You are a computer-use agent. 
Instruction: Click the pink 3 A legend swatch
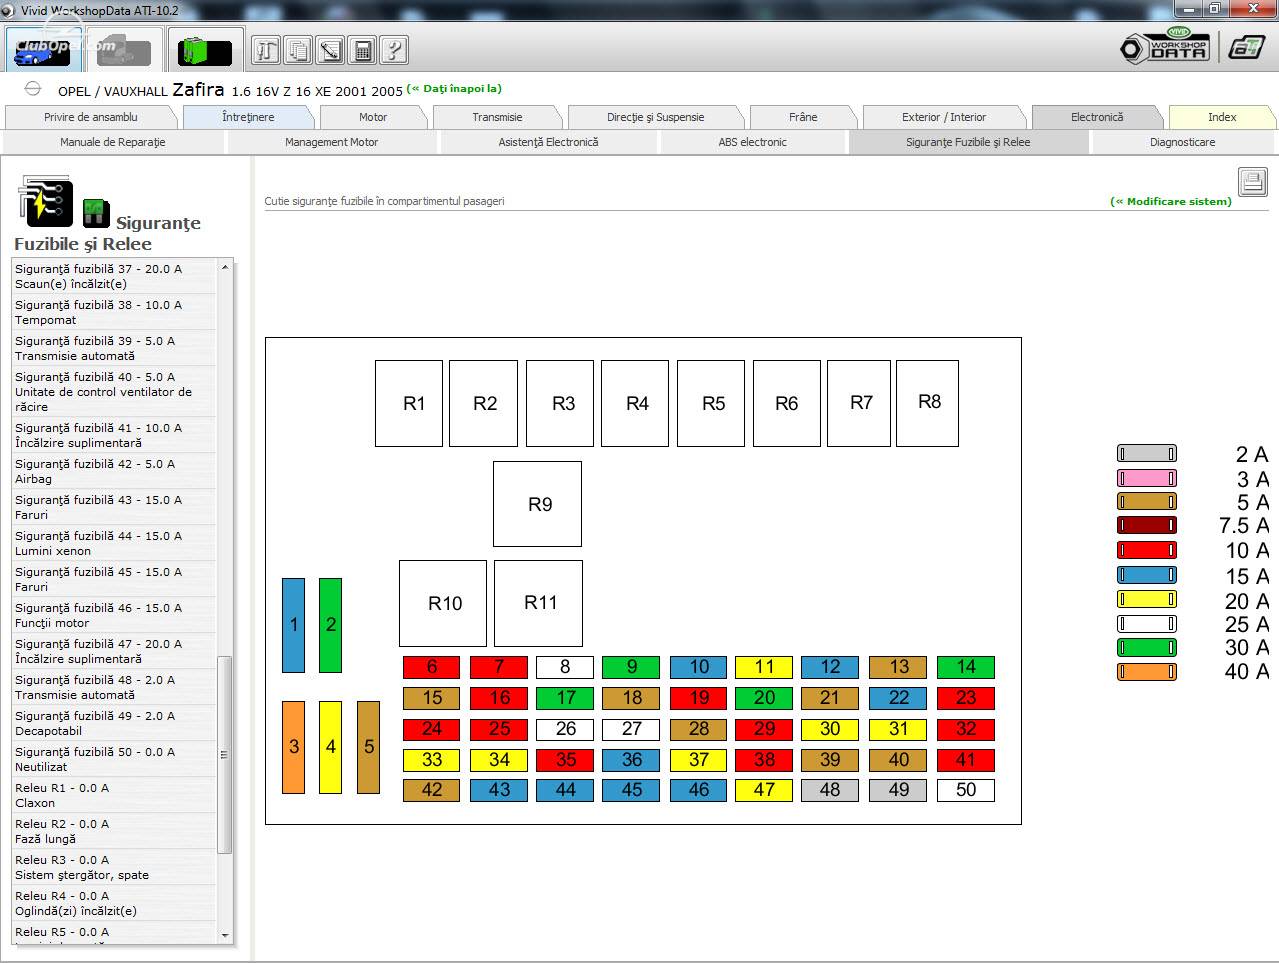(x=1146, y=478)
